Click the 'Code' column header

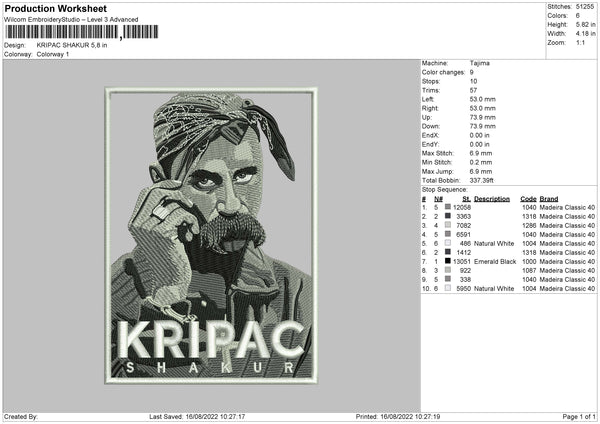pos(528,199)
